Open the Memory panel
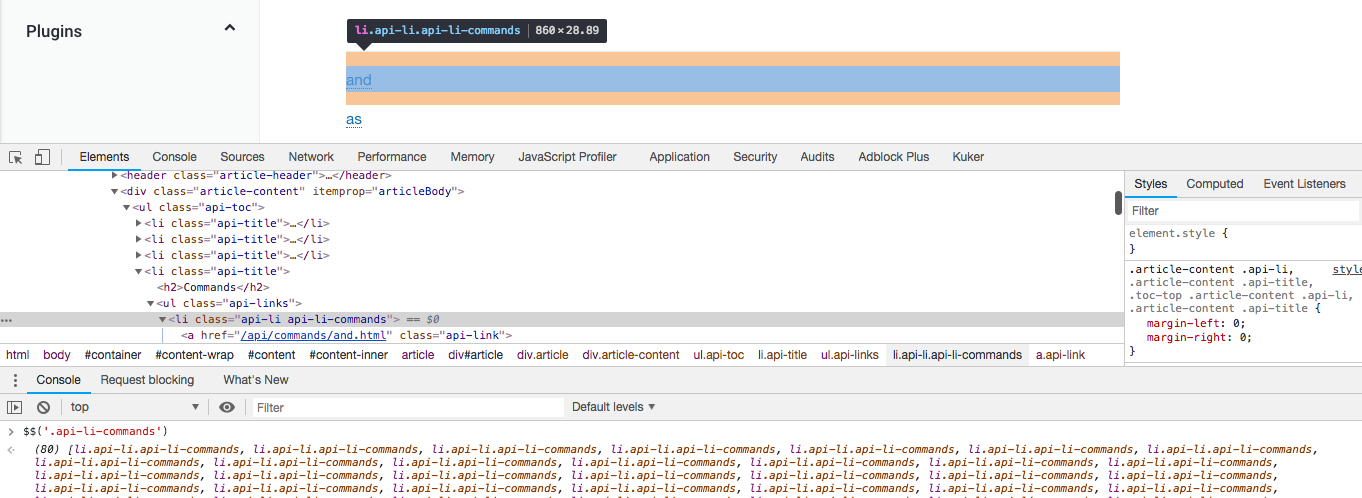 [x=472, y=157]
